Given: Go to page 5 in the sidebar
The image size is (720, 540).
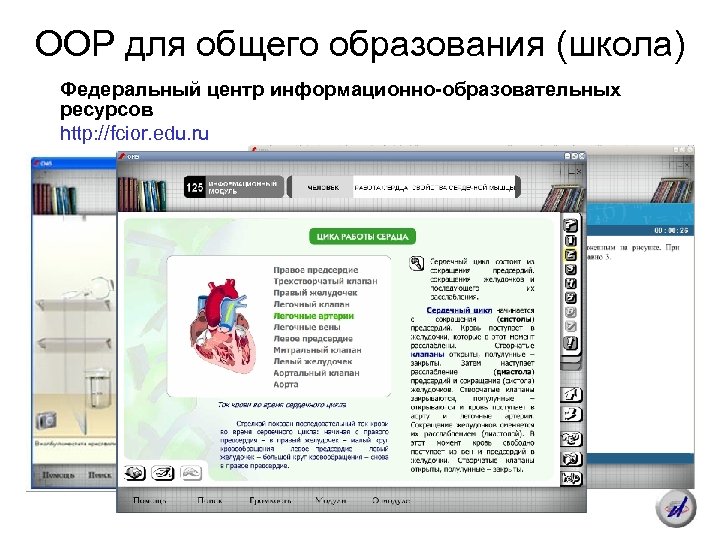Looking at the screenshot, I should click(x=571, y=298).
